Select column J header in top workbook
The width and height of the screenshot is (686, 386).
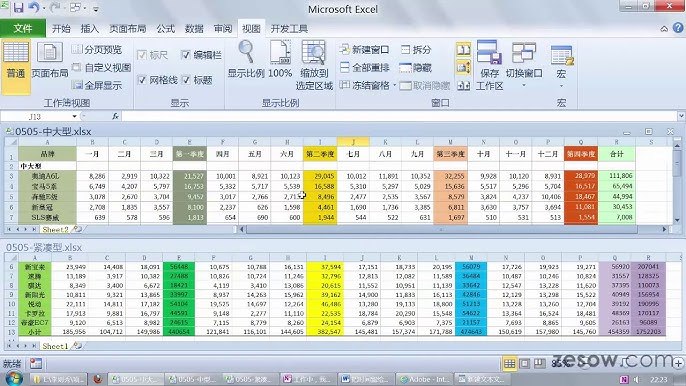[x=353, y=142]
